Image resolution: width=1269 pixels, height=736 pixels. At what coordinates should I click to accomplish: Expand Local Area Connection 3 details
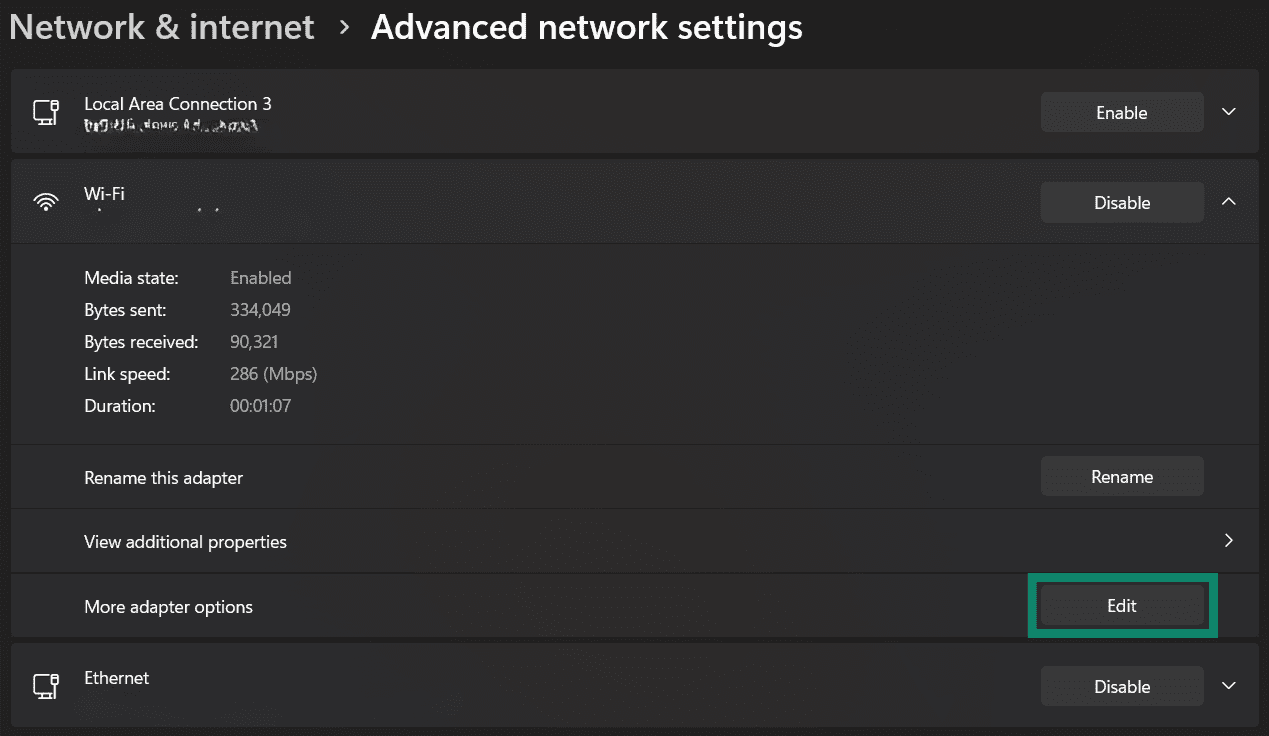point(1228,112)
